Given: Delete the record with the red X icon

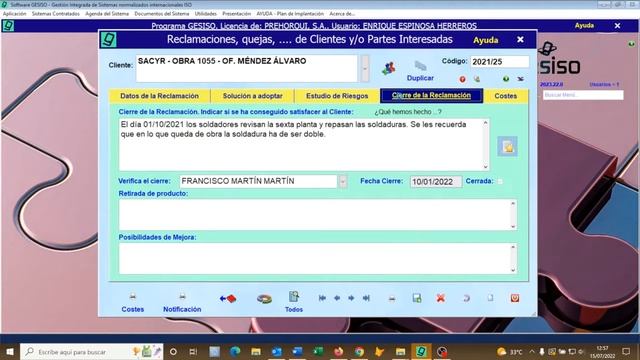Looking at the screenshot, I should coord(440,298).
